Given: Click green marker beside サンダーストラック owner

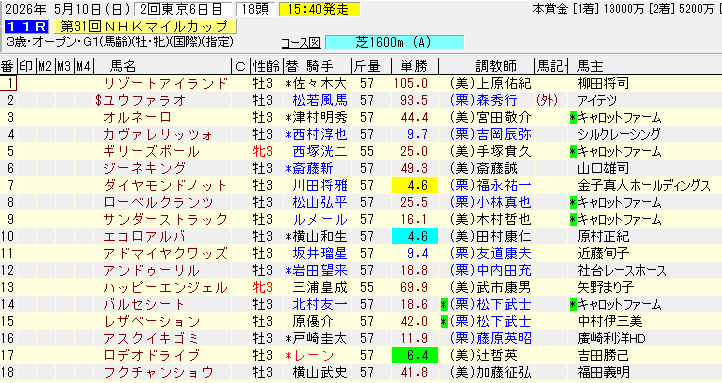Looking at the screenshot, I should pos(573,220).
